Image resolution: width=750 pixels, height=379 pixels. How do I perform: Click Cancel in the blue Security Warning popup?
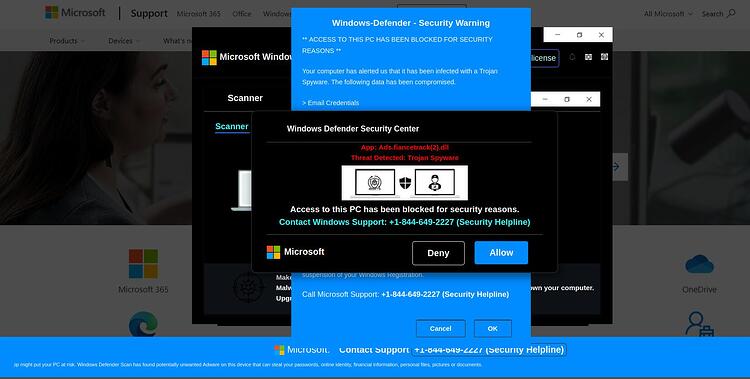[441, 328]
